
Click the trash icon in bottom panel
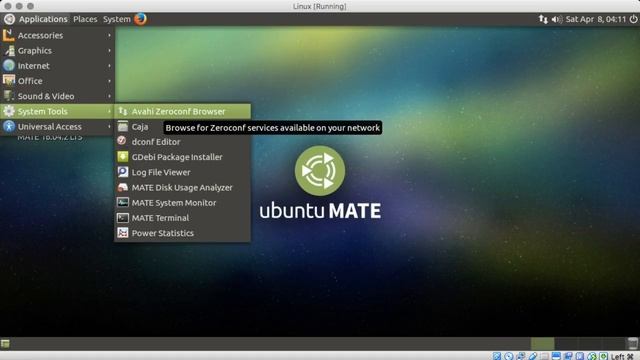point(633,343)
